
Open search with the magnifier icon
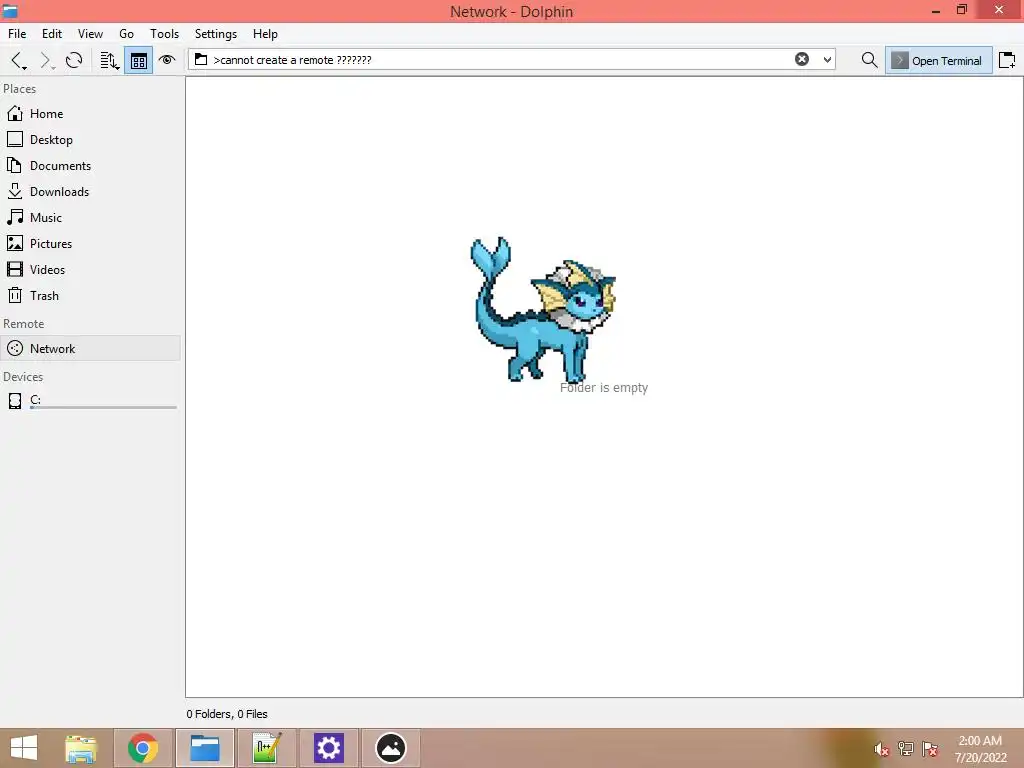point(869,60)
